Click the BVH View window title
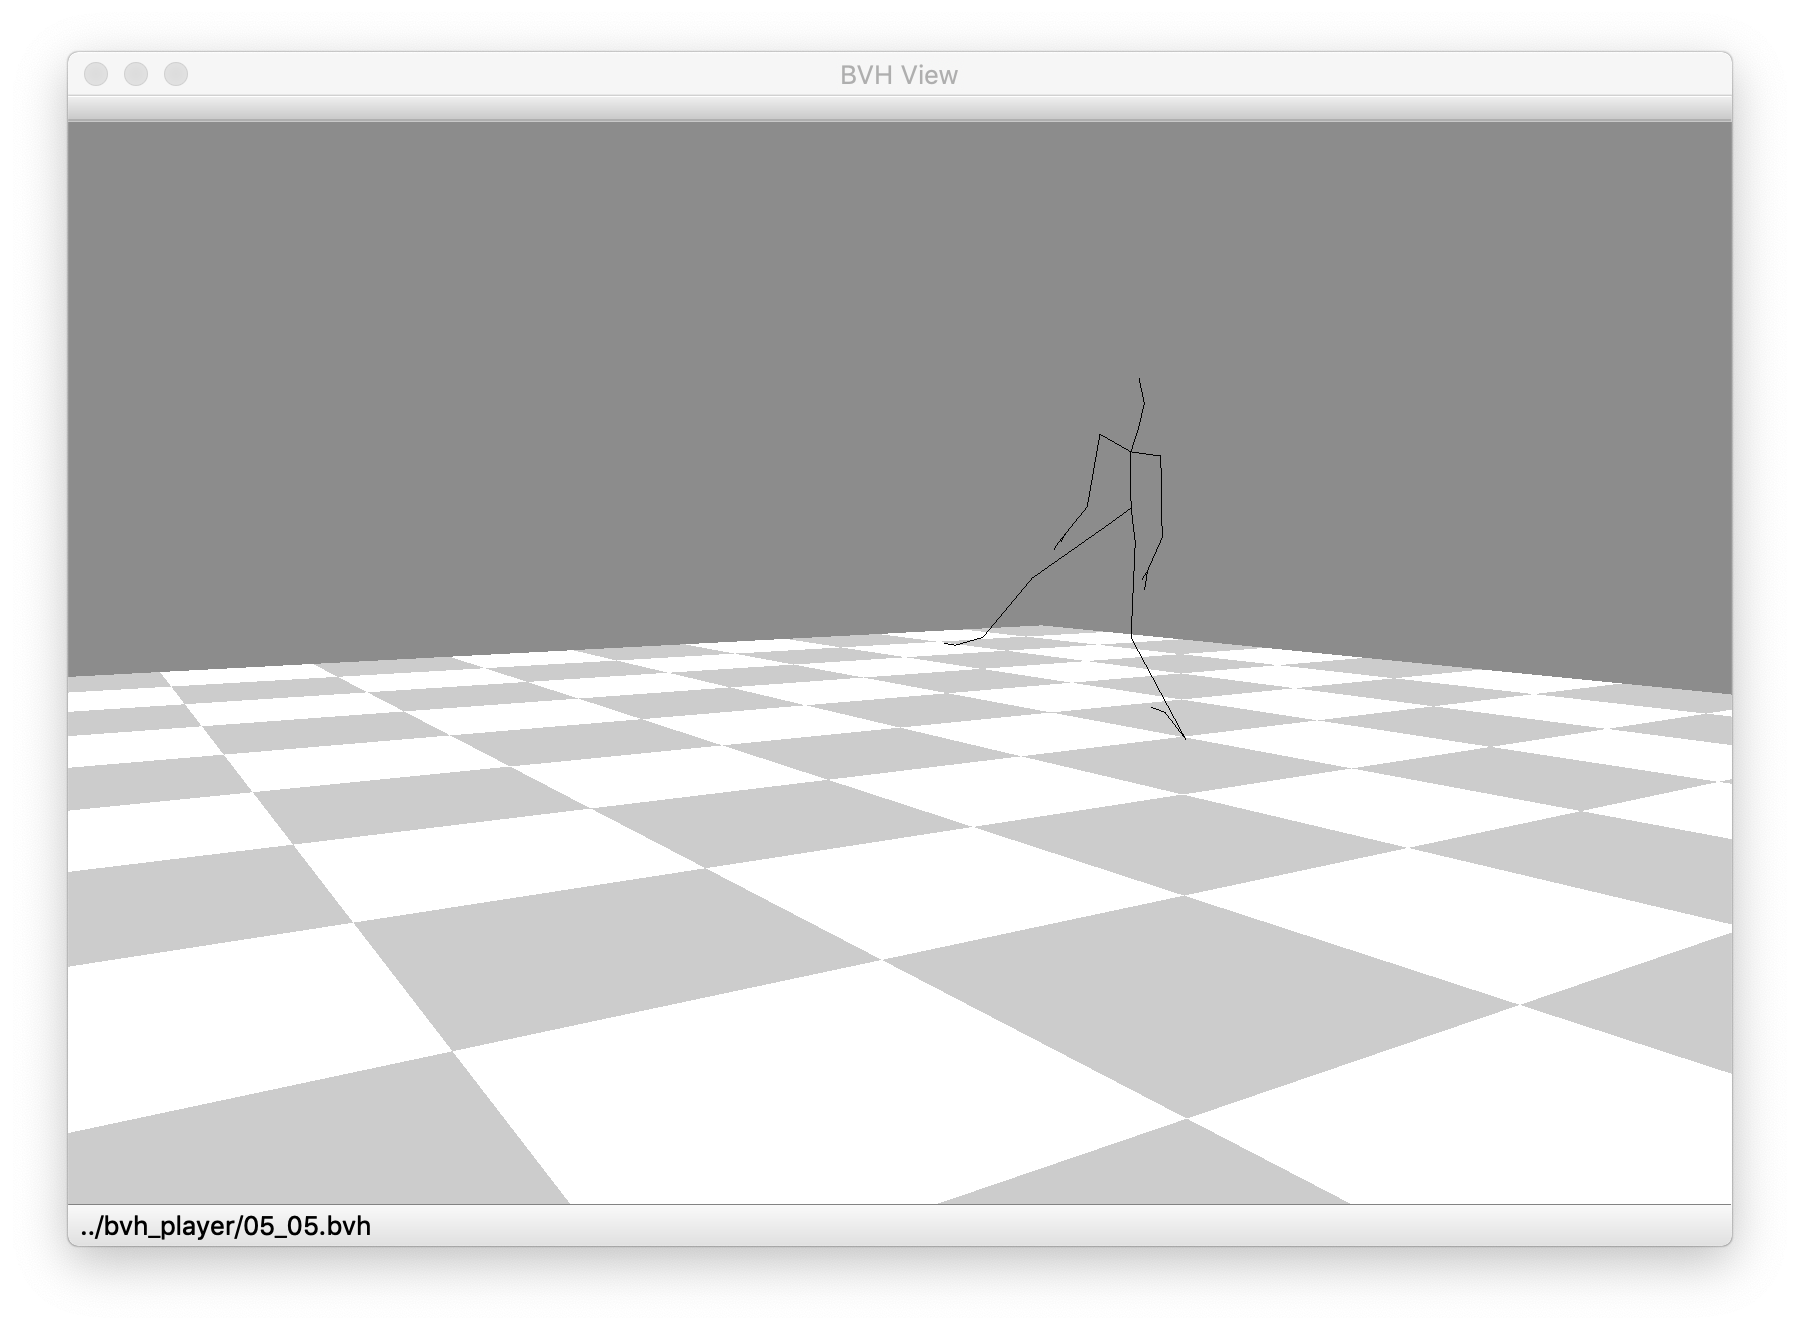The width and height of the screenshot is (1800, 1330). point(899,75)
